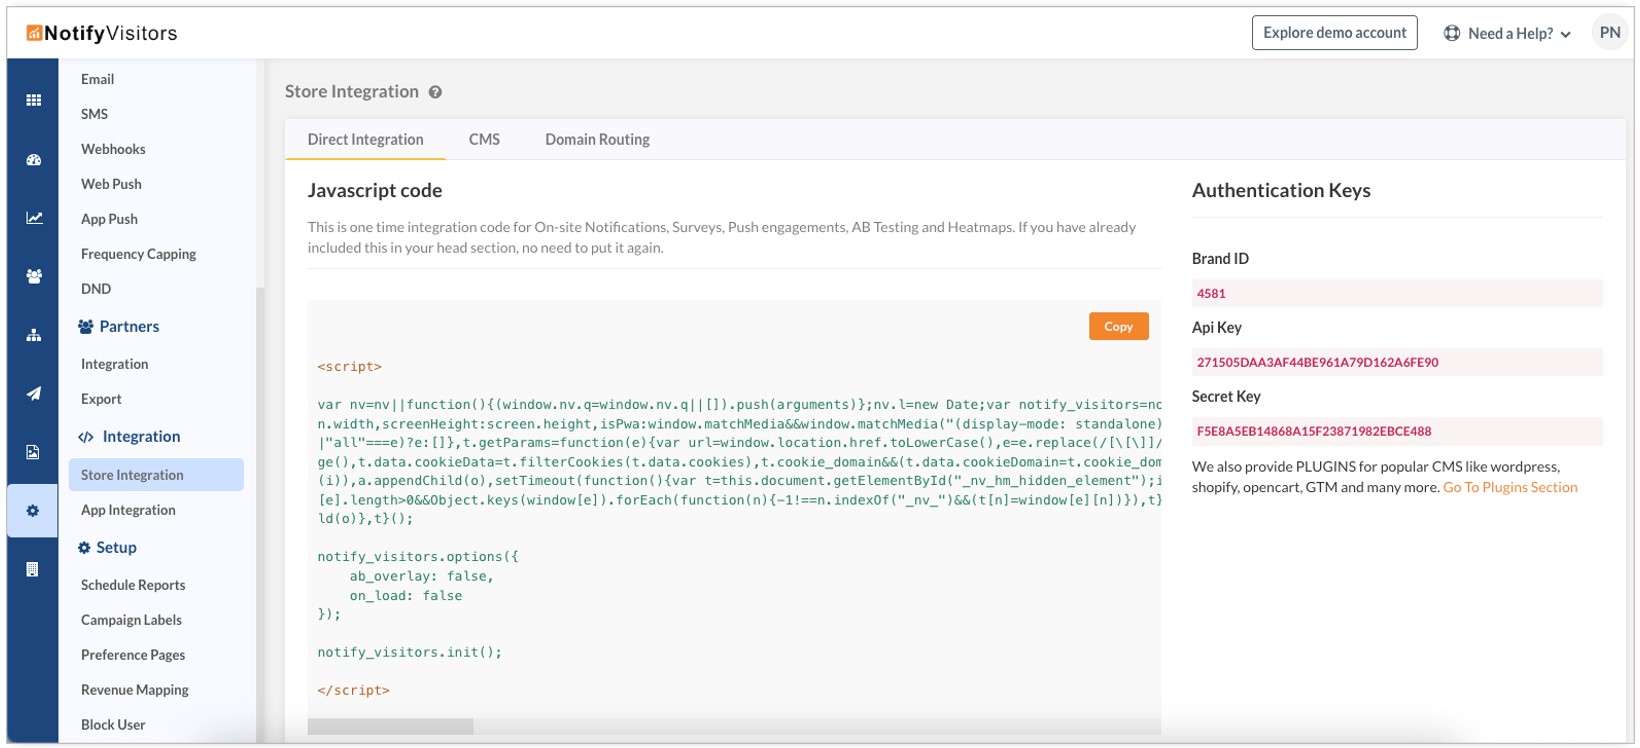This screenshot has height=748, width=1640.
Task: Click the Integration code section heading
Action: tap(130, 436)
